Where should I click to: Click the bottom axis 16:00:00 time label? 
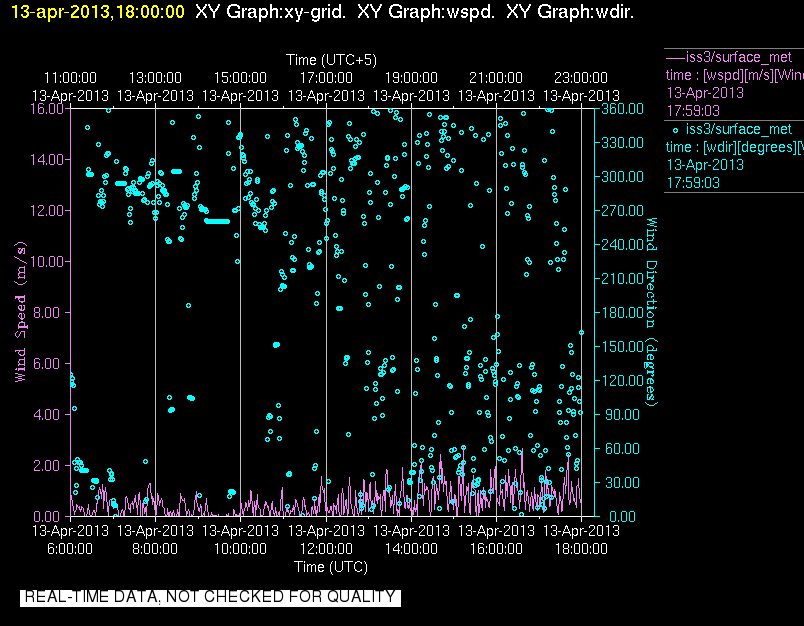[x=496, y=549]
